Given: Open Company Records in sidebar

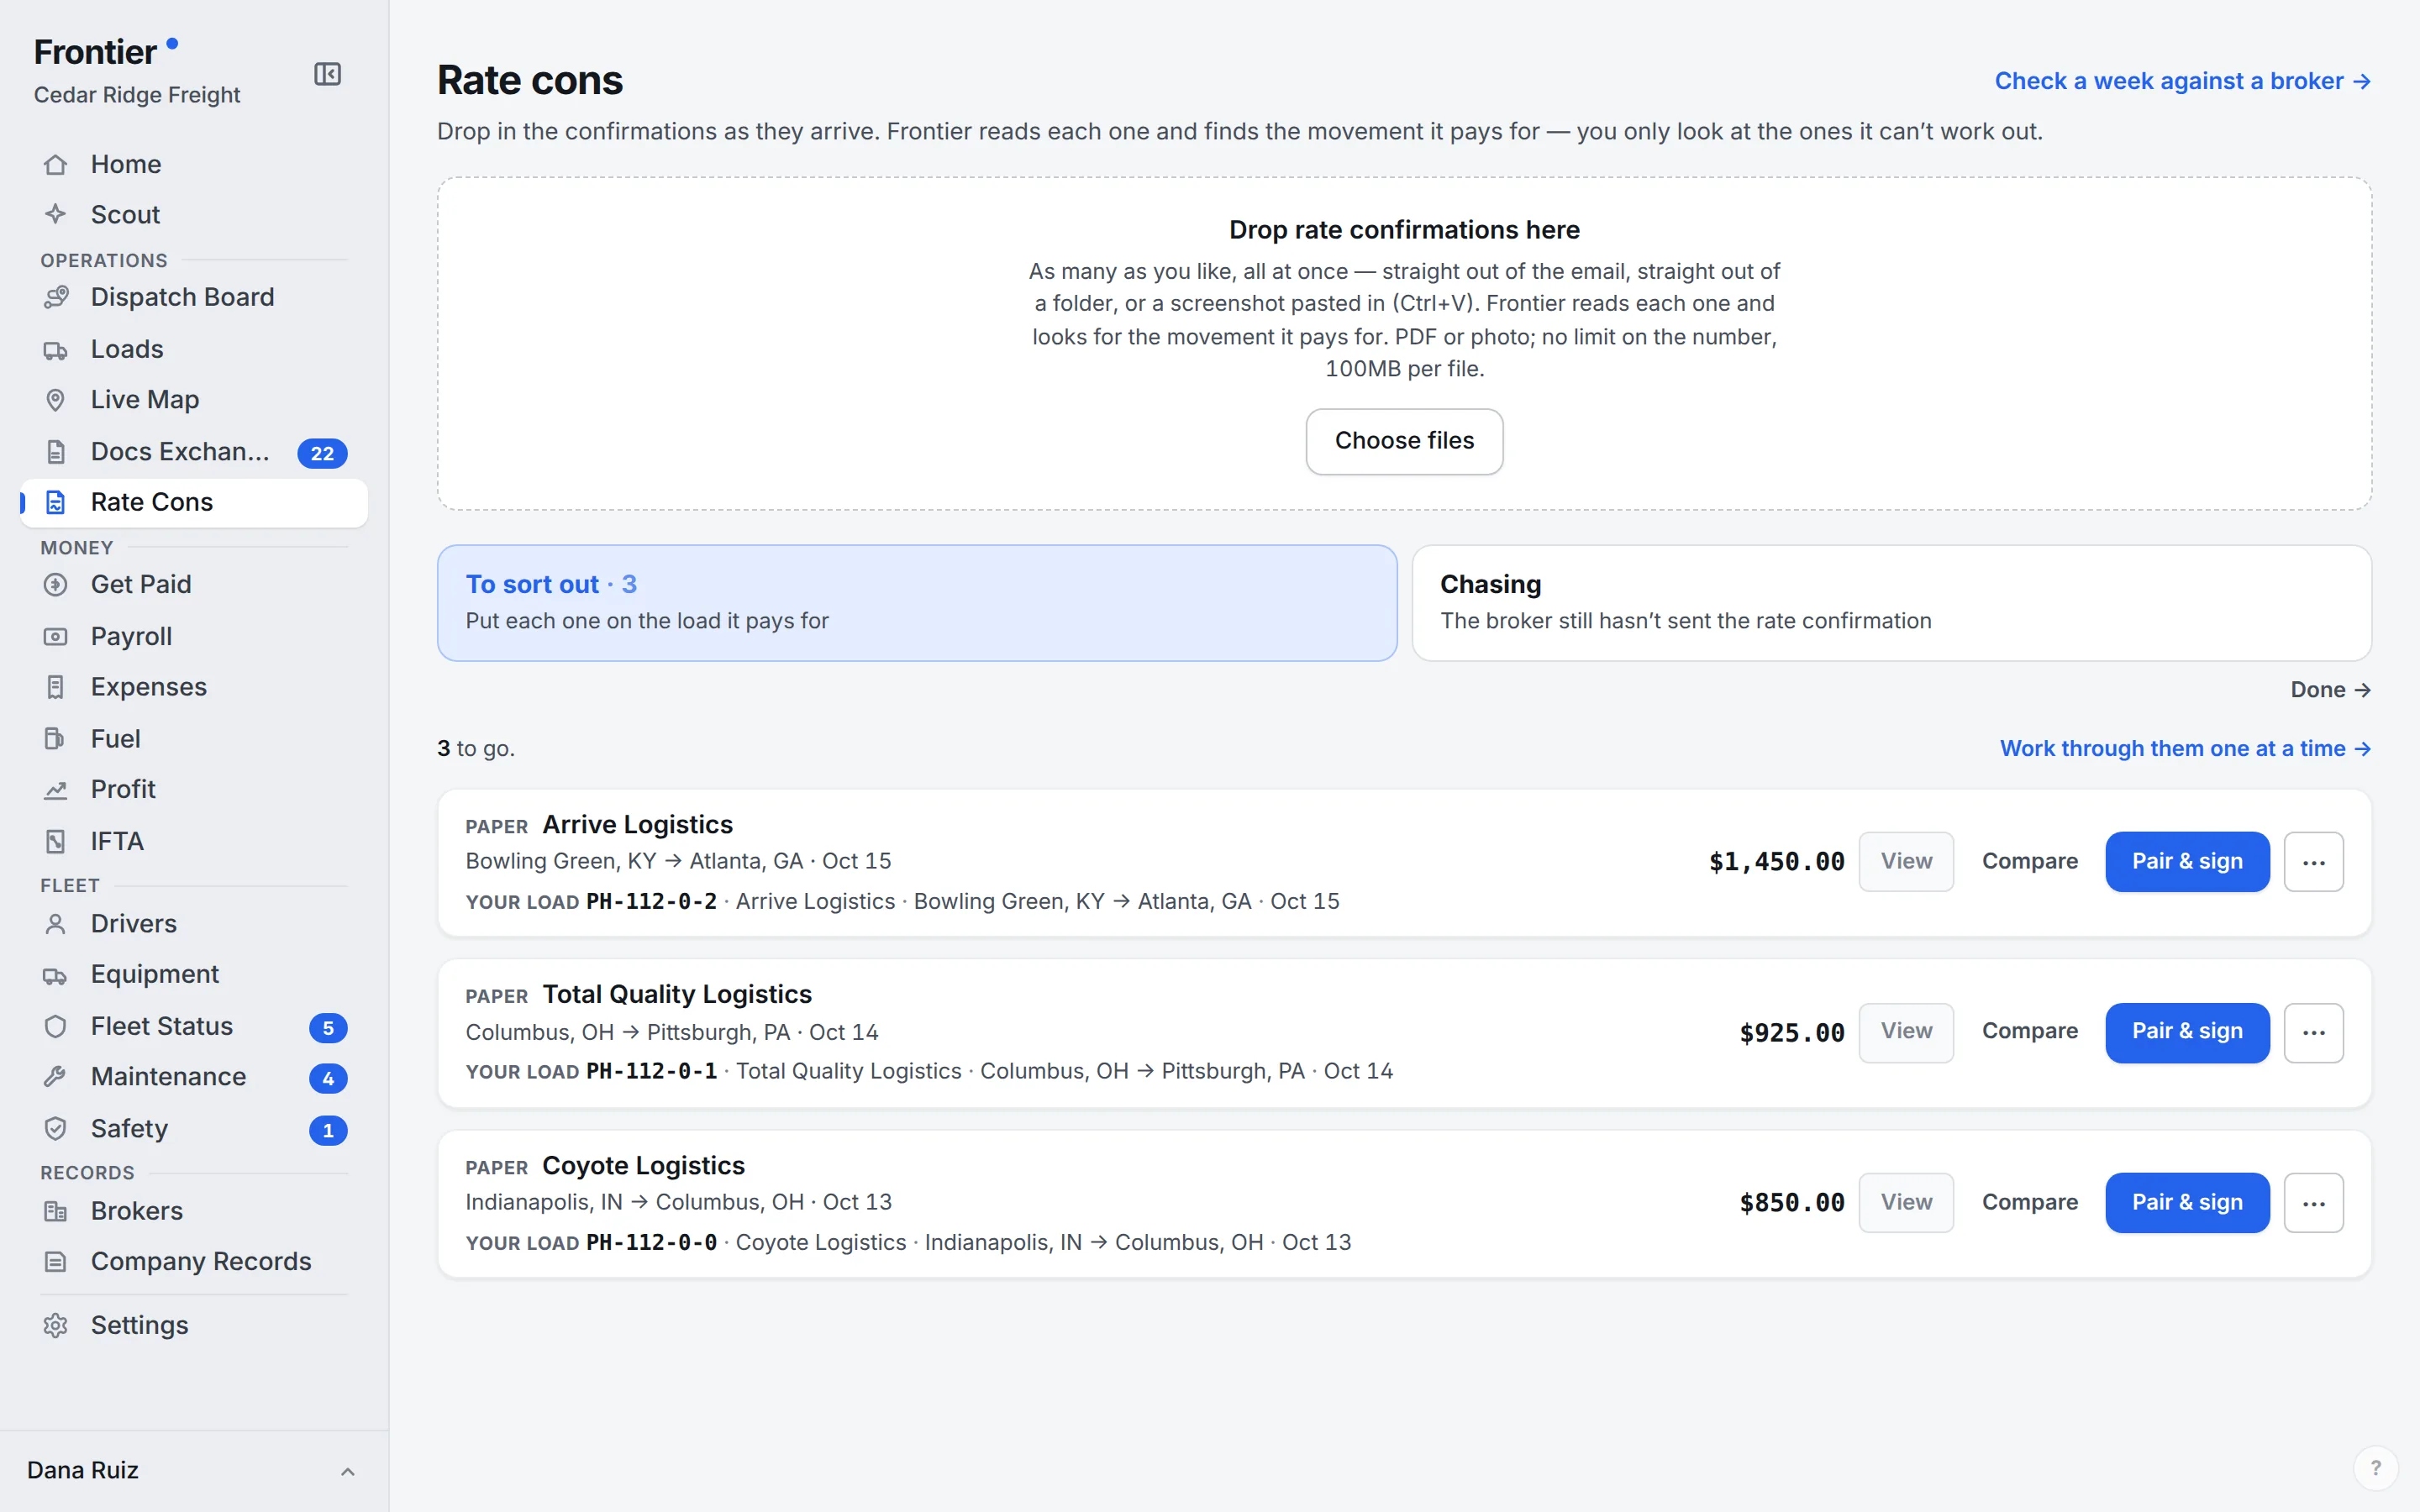Looking at the screenshot, I should 194,1261.
